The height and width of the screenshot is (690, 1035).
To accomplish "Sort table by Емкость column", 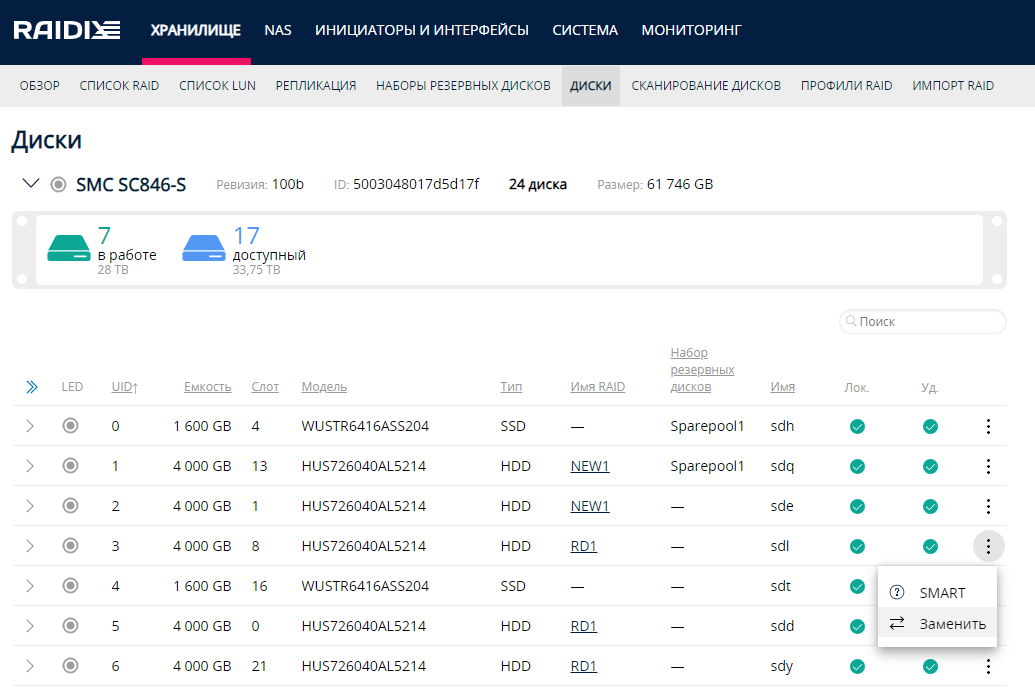I will pyautogui.click(x=207, y=387).
